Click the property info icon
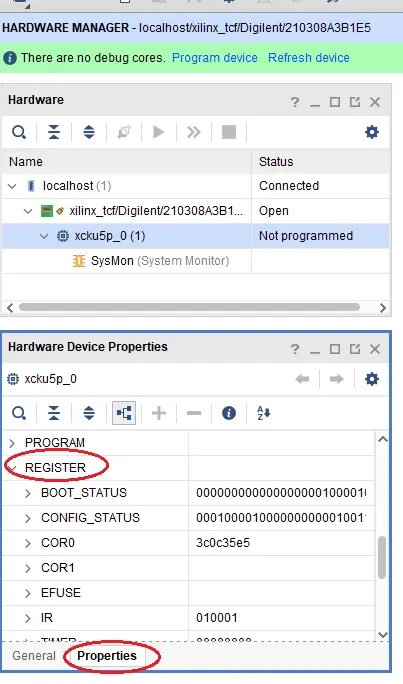The width and height of the screenshot is (403, 684). (229, 413)
